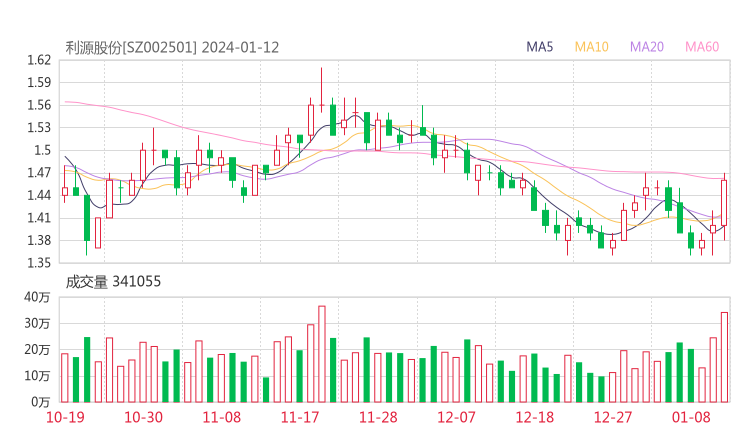Image resolution: width=740 pixels, height=440 pixels.
Task: Click the 1.44 price axis label
Action: coord(39,195)
